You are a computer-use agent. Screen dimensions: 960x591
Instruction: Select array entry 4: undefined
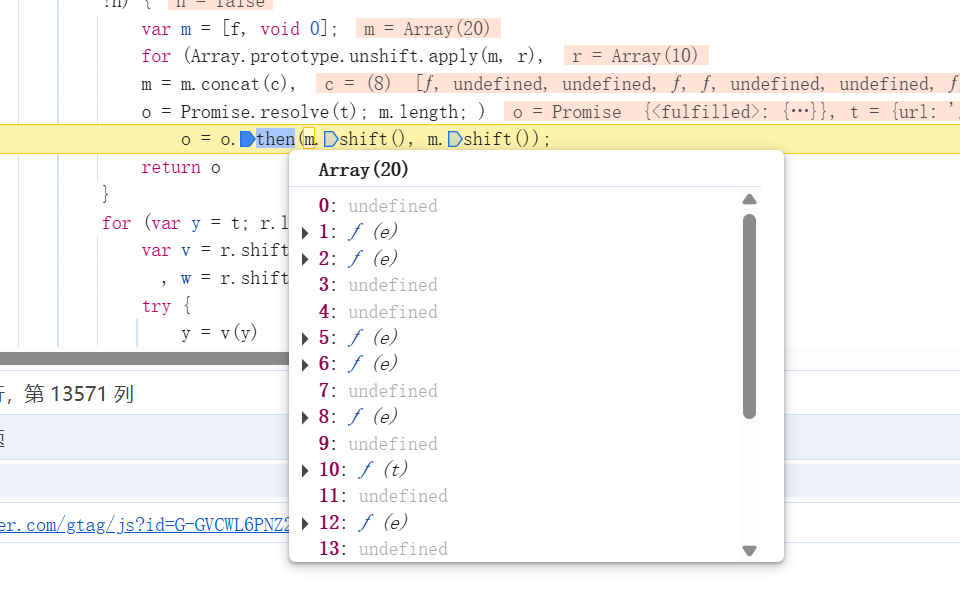click(378, 312)
